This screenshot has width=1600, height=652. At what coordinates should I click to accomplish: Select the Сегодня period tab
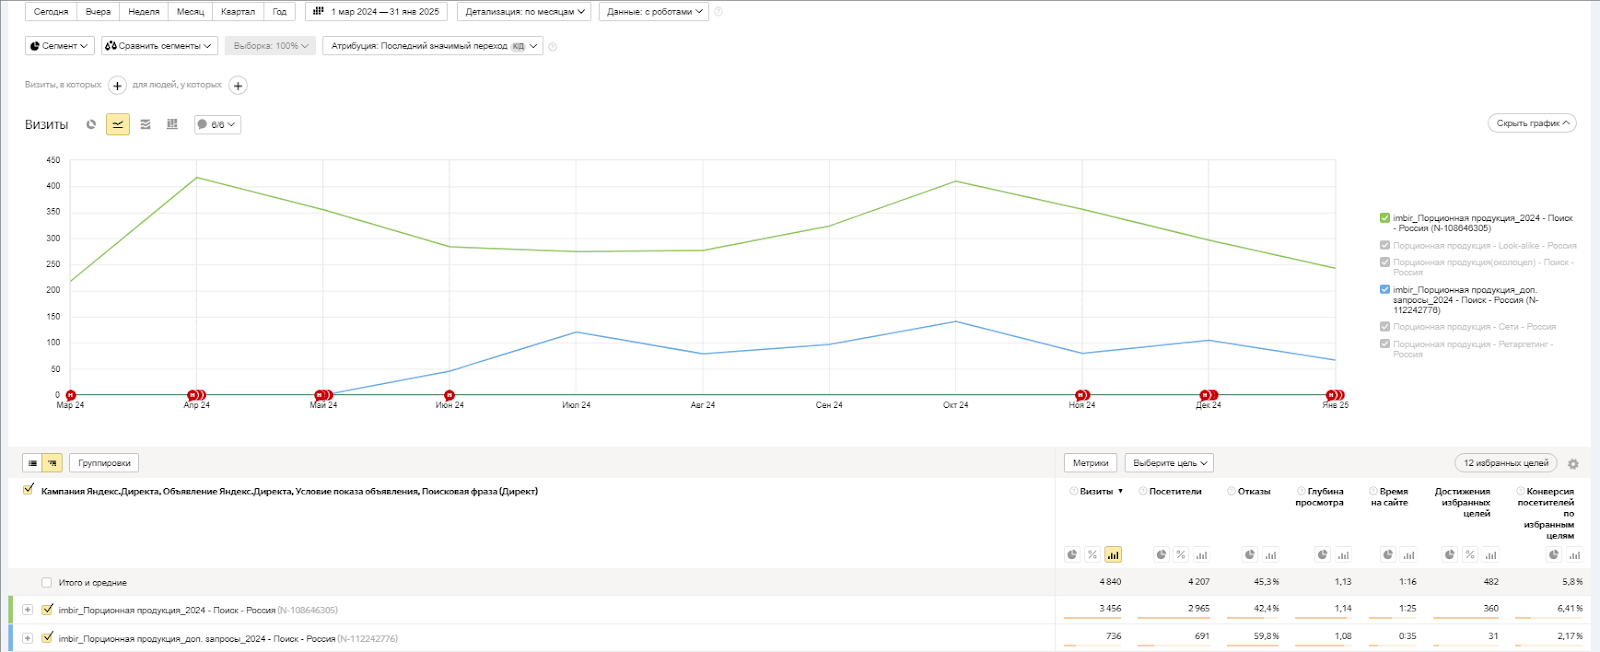pyautogui.click(x=51, y=12)
